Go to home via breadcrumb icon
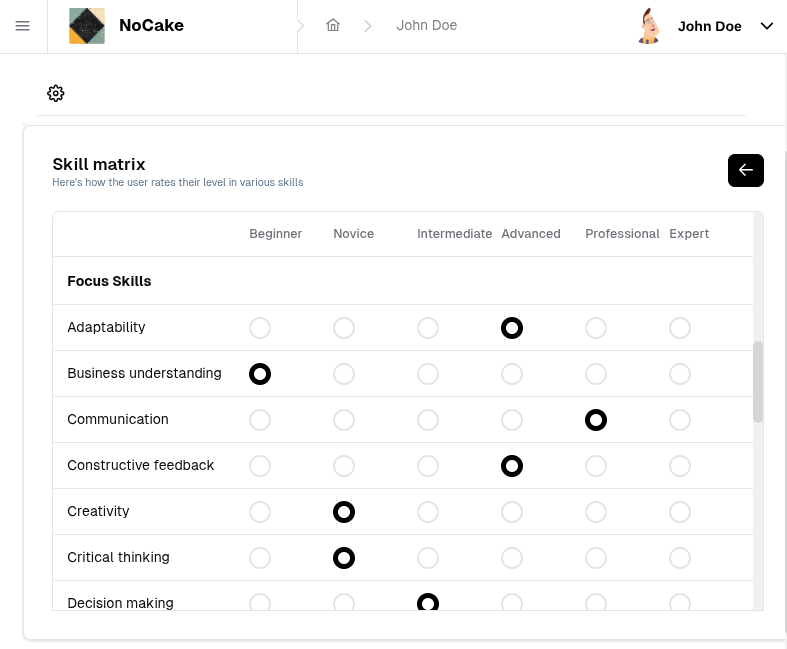This screenshot has height=649, width=787. pyautogui.click(x=333, y=26)
